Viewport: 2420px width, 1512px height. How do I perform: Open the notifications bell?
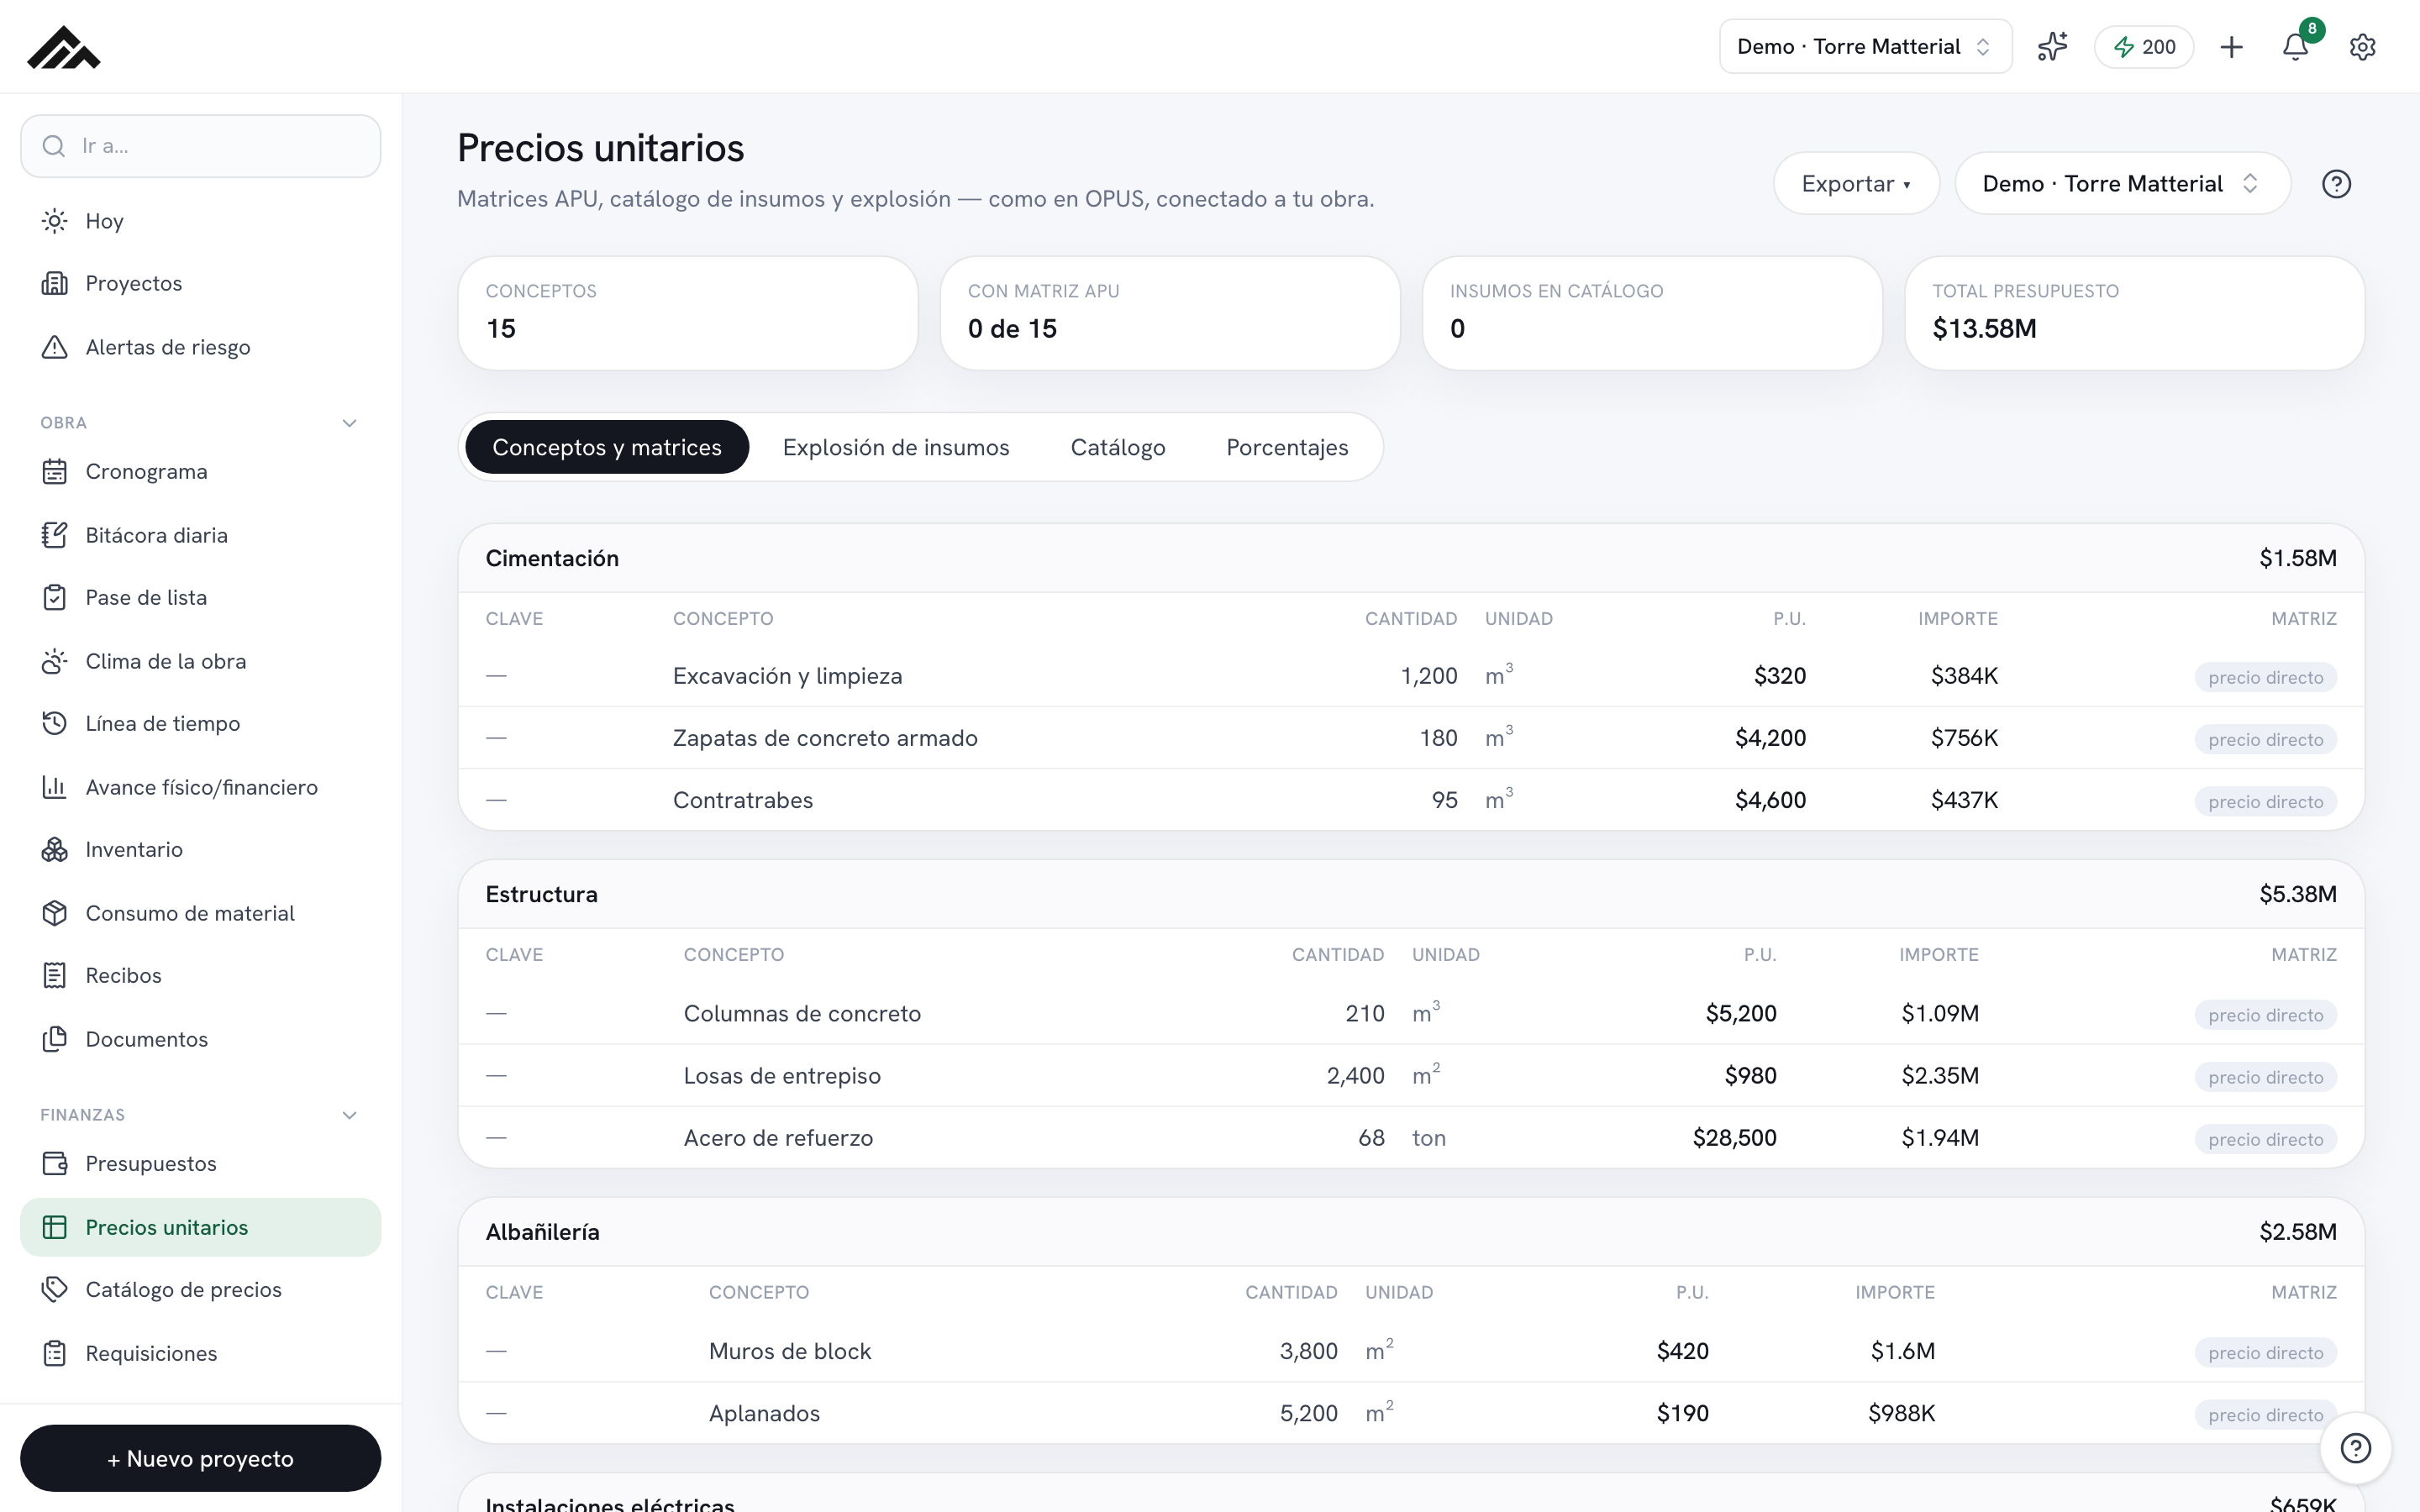[2296, 47]
